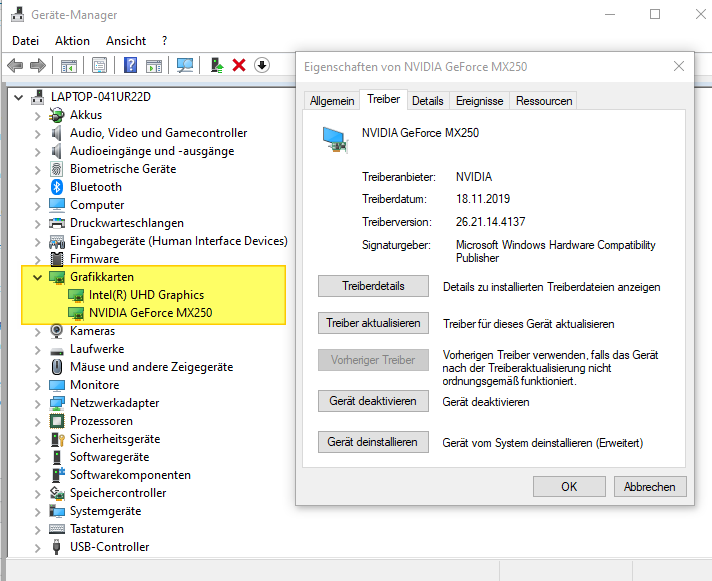The image size is (712, 581).
Task: Click the Back arrow toolbar icon
Action: click(15, 66)
